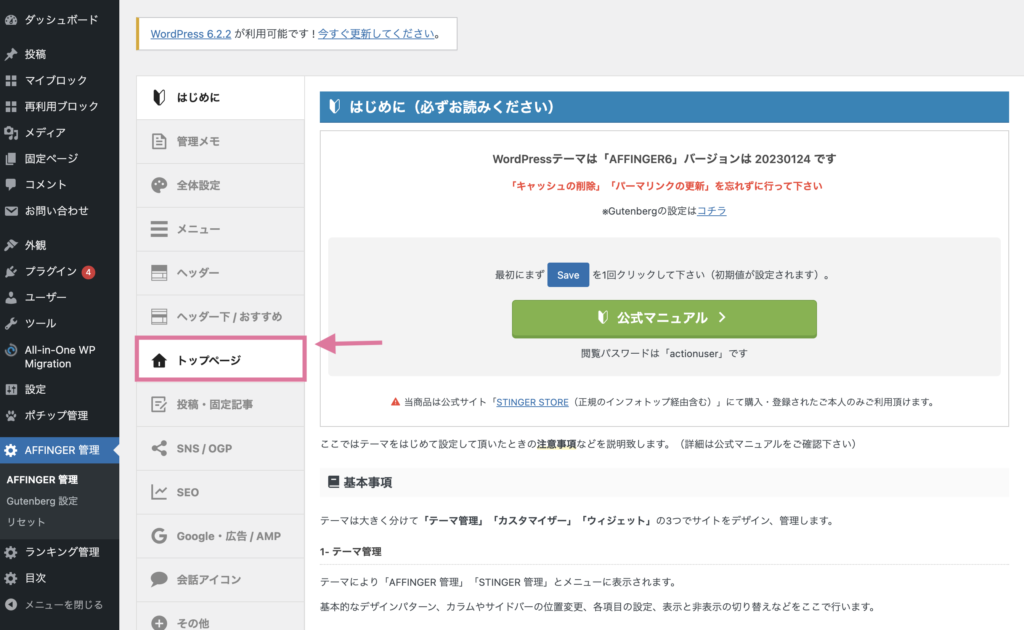The image size is (1024, 630).
Task: Click the 目次 gear icon
Action: pyautogui.click(x=11, y=578)
